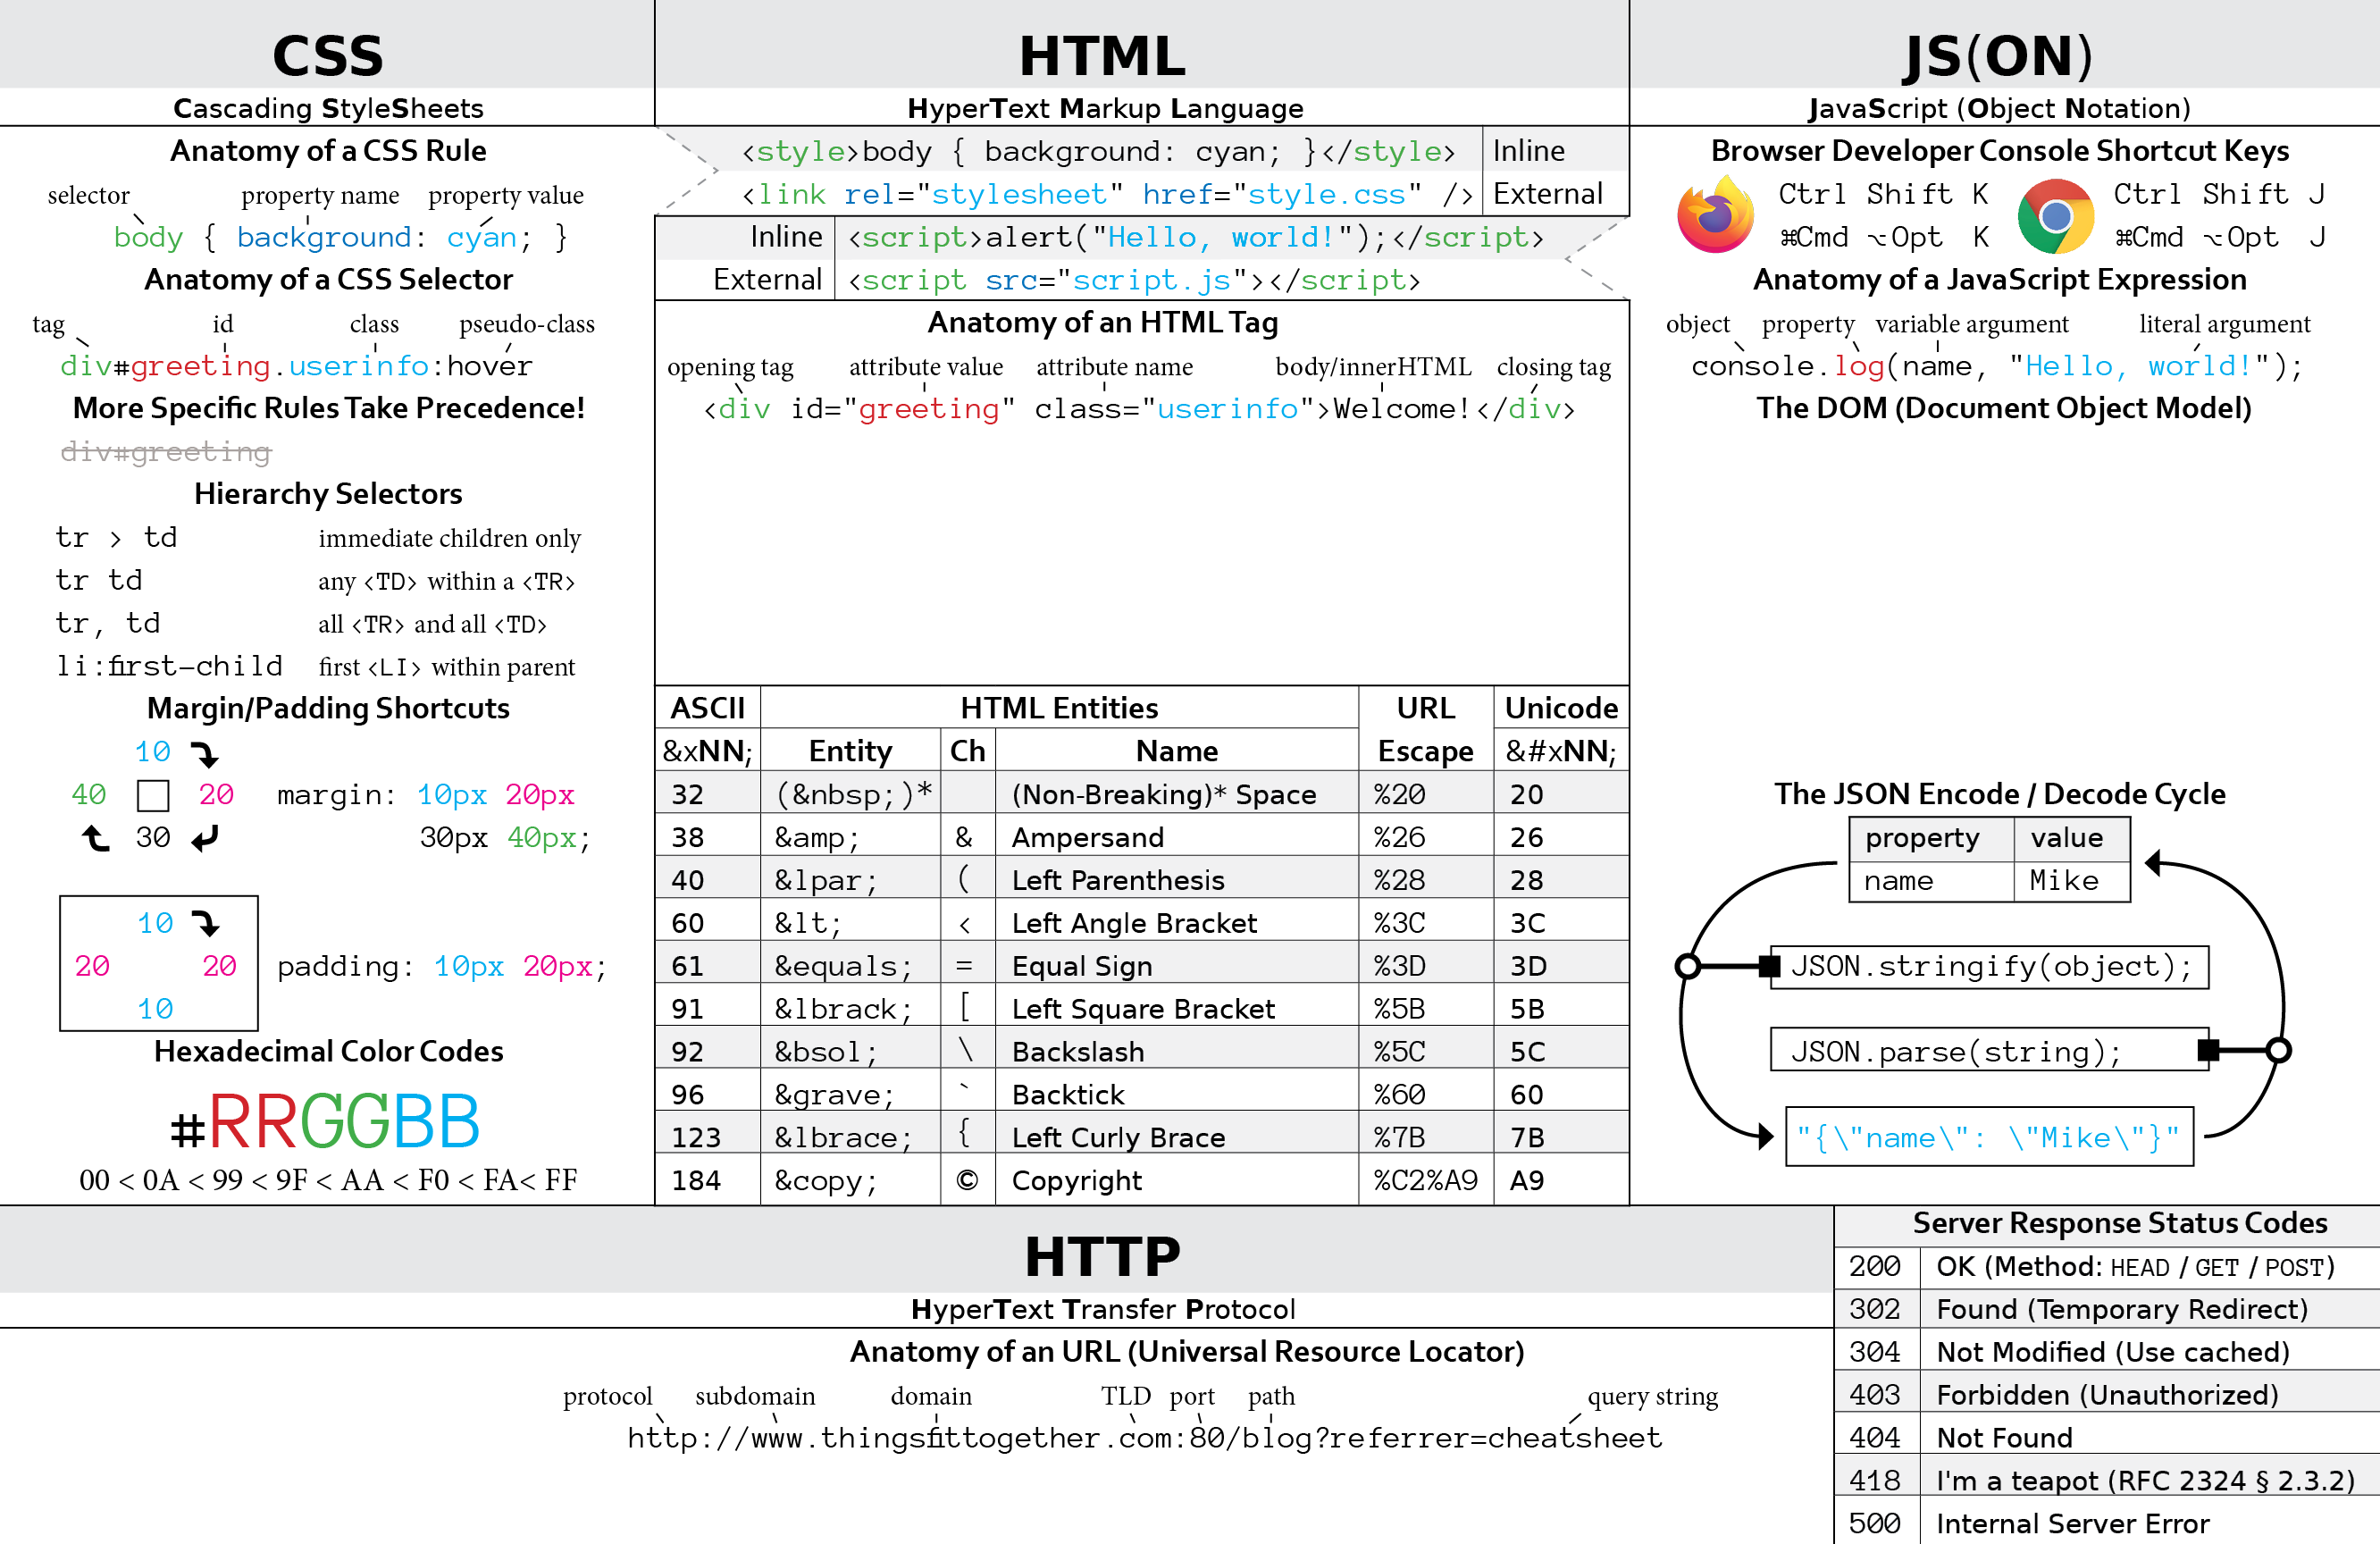Screen dimensions: 2380x1544
Task: Click the 'literal argument' label
Action: 2224,324
